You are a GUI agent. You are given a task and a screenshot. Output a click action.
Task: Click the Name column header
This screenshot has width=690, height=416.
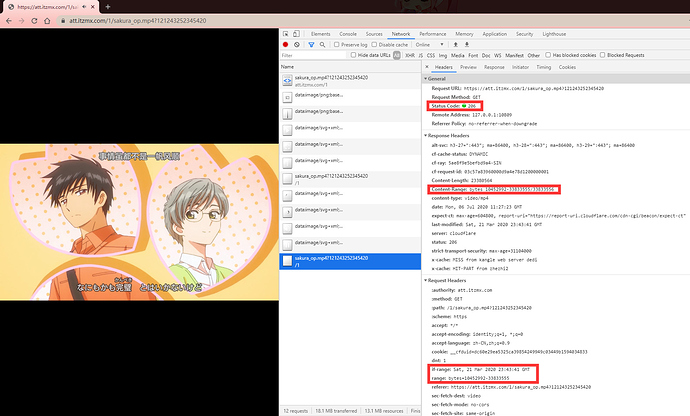click(287, 67)
